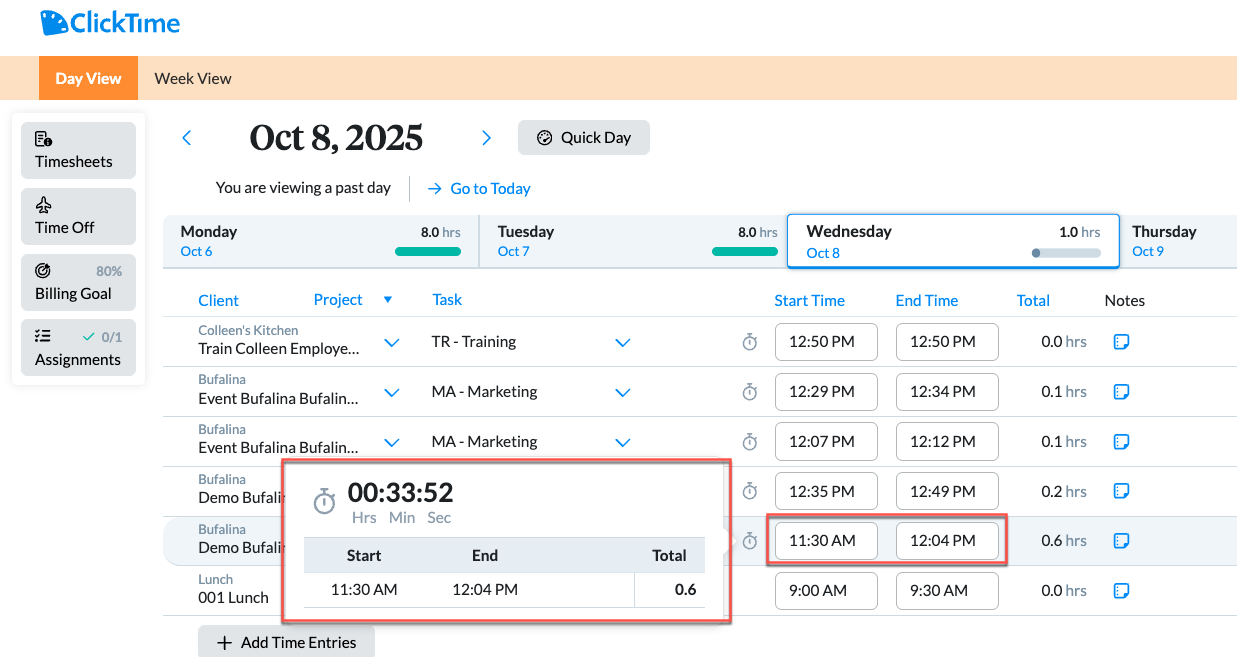Click the Quick Day button
Image resolution: width=1237 pixels, height=657 pixels.
coord(584,138)
